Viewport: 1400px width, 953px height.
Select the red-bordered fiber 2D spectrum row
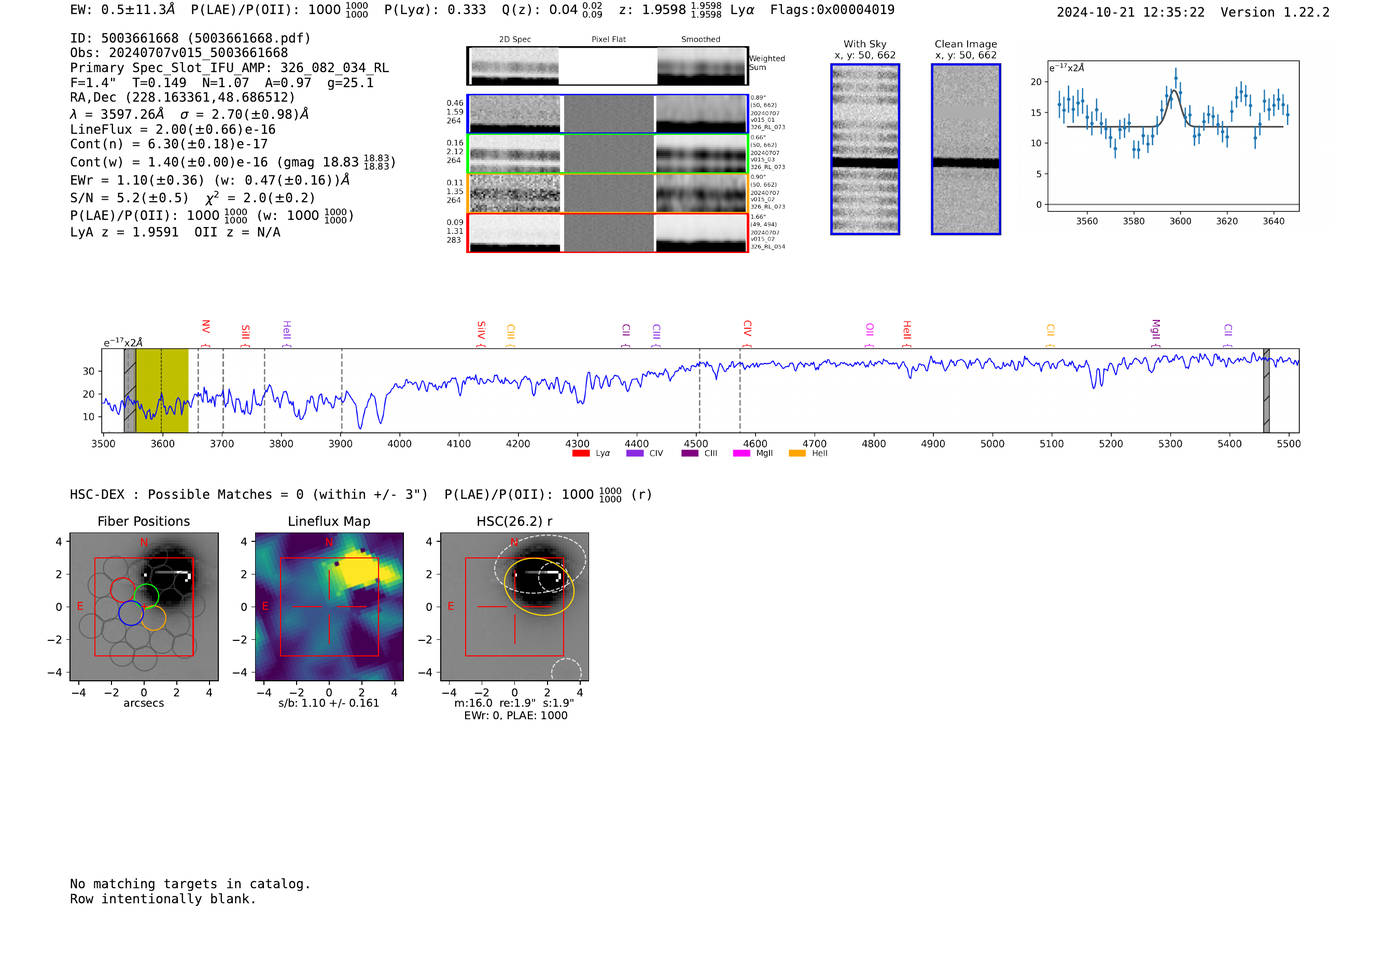click(x=608, y=233)
